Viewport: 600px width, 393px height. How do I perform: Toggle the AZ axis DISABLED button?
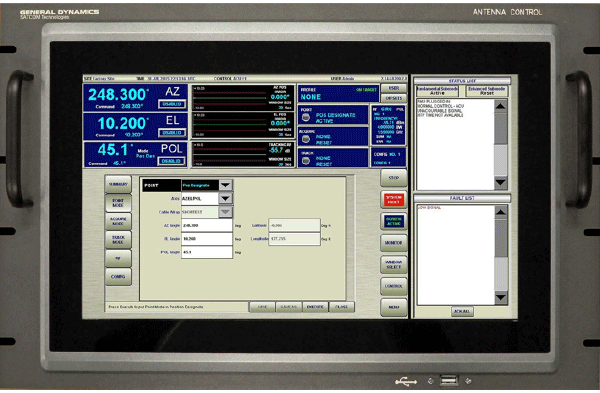[172, 104]
